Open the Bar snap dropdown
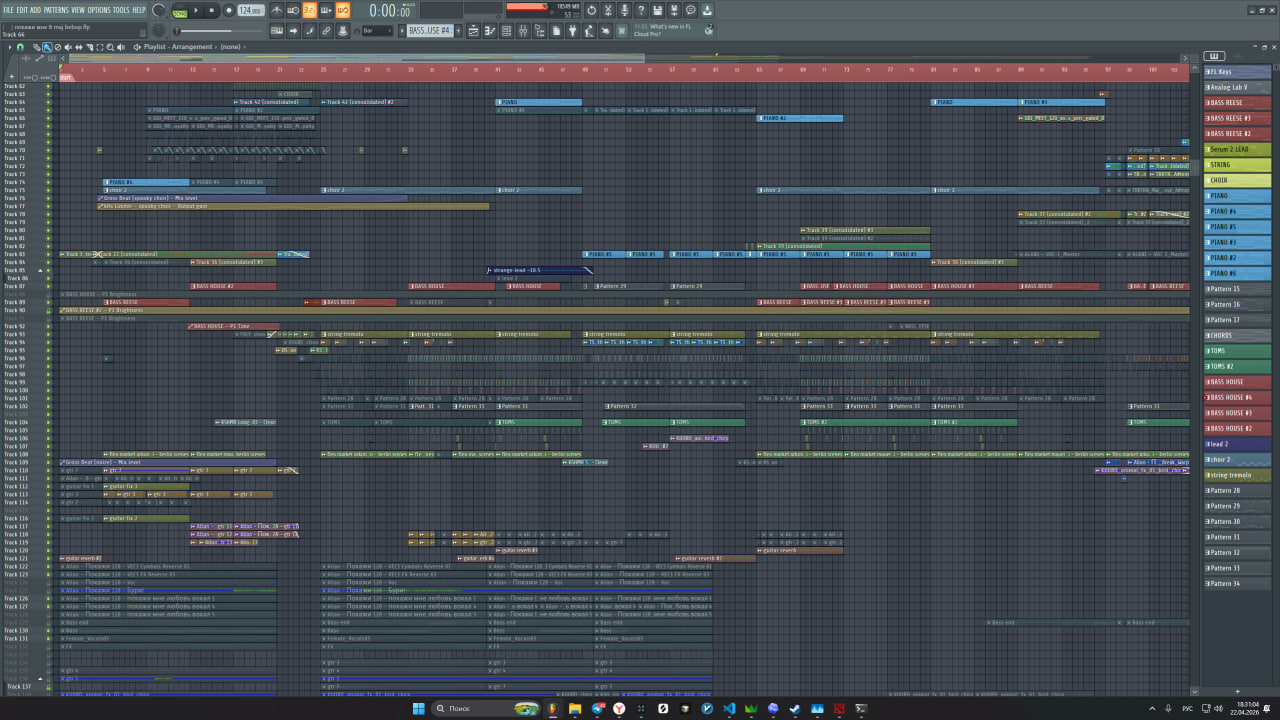 click(378, 31)
